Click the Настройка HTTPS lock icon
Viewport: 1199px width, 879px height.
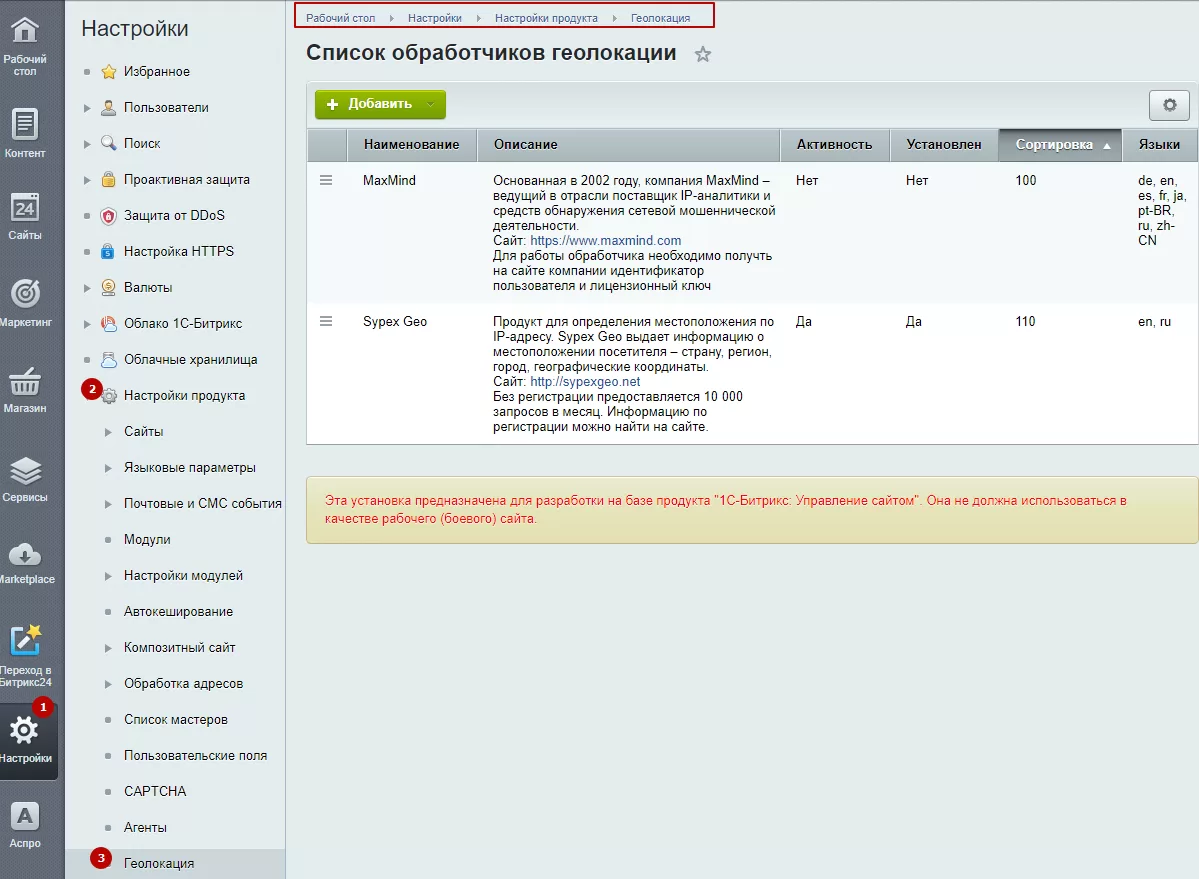click(x=109, y=251)
